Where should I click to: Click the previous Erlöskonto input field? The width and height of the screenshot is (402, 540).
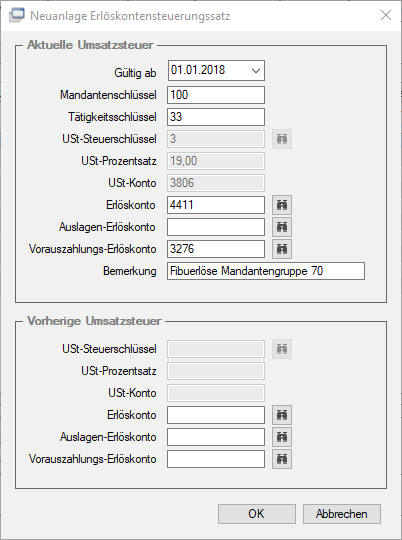(216, 415)
